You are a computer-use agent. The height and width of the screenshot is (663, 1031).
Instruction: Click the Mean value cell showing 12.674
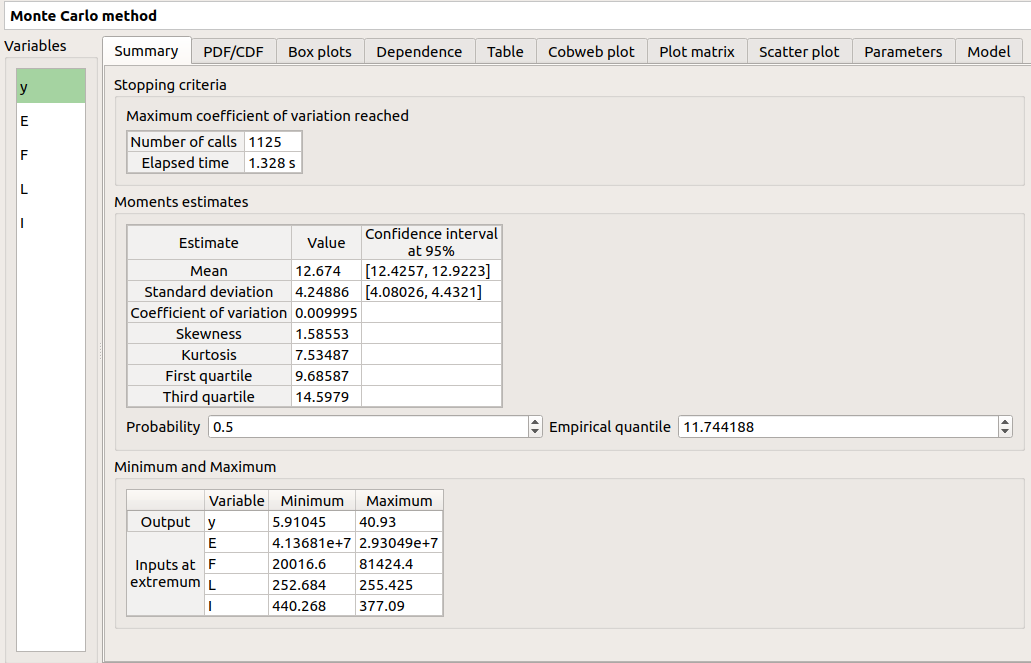pyautogui.click(x=324, y=270)
